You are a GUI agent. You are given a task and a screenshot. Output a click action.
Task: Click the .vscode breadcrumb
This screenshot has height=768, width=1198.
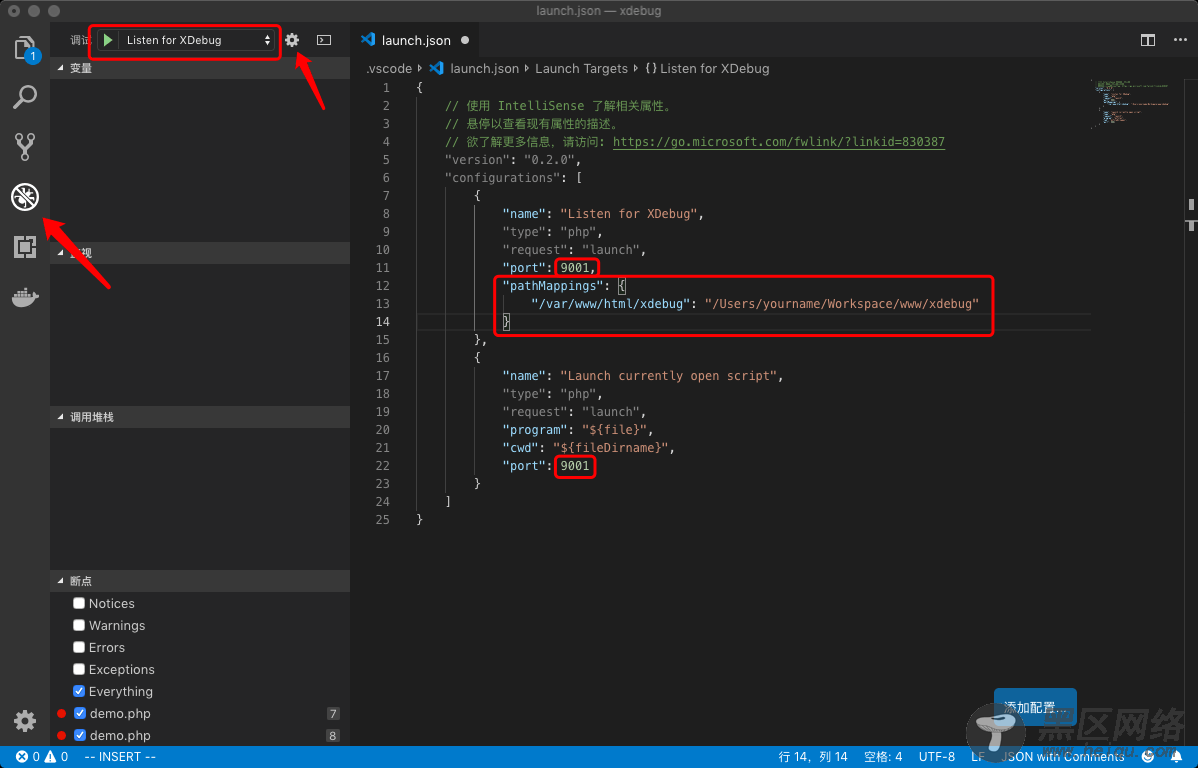click(389, 68)
